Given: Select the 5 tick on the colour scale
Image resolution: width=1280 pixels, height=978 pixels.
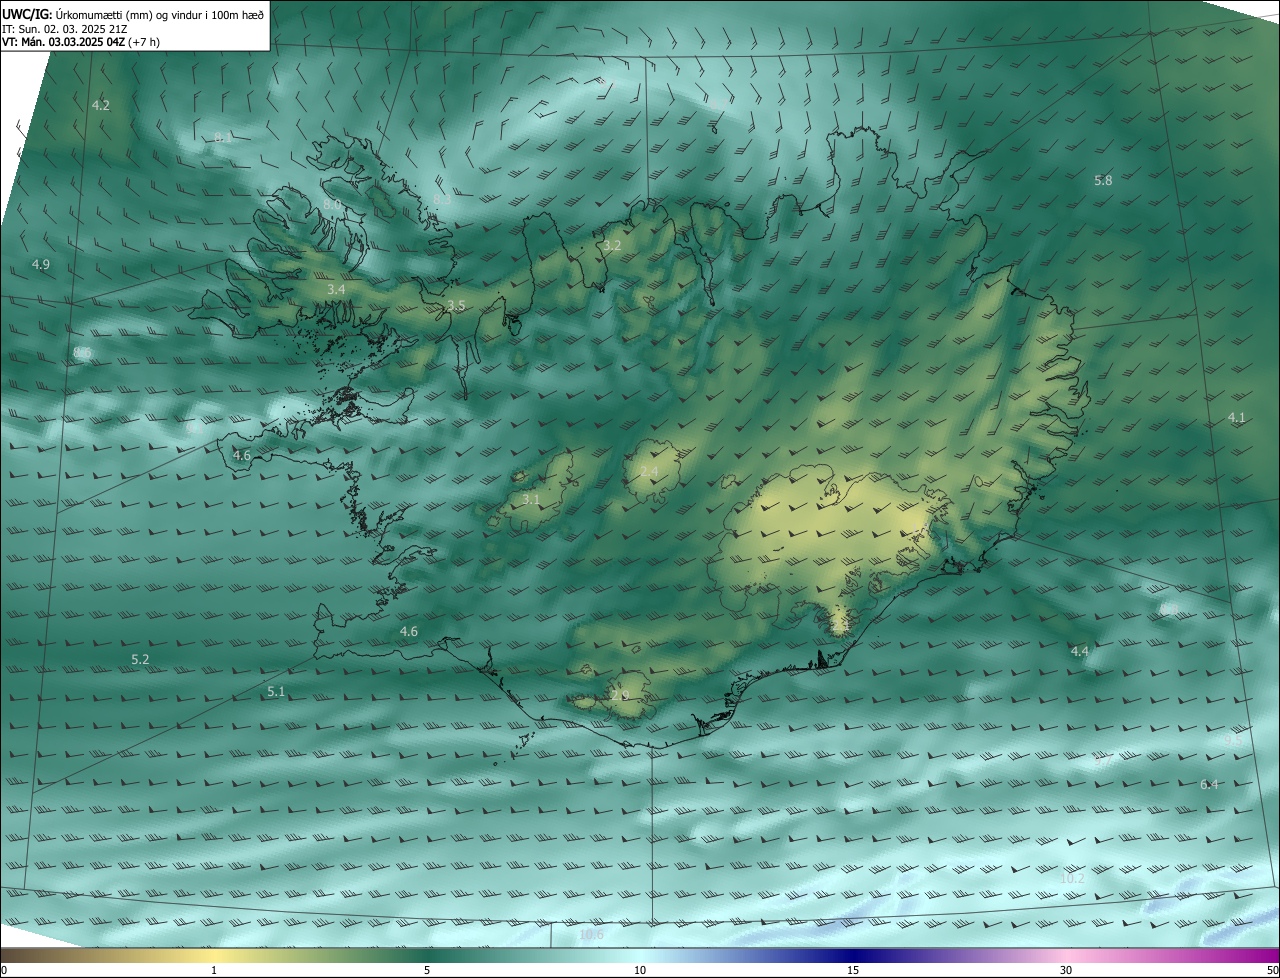Looking at the screenshot, I should point(427,970).
